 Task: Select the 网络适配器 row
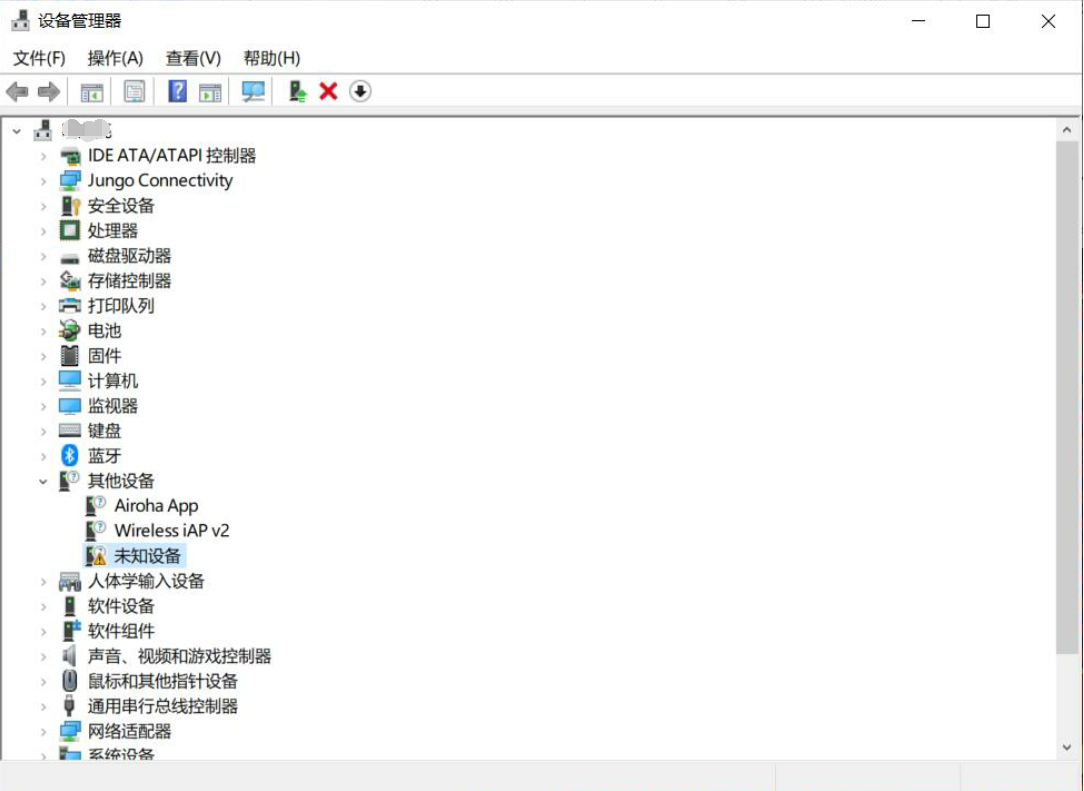point(129,731)
